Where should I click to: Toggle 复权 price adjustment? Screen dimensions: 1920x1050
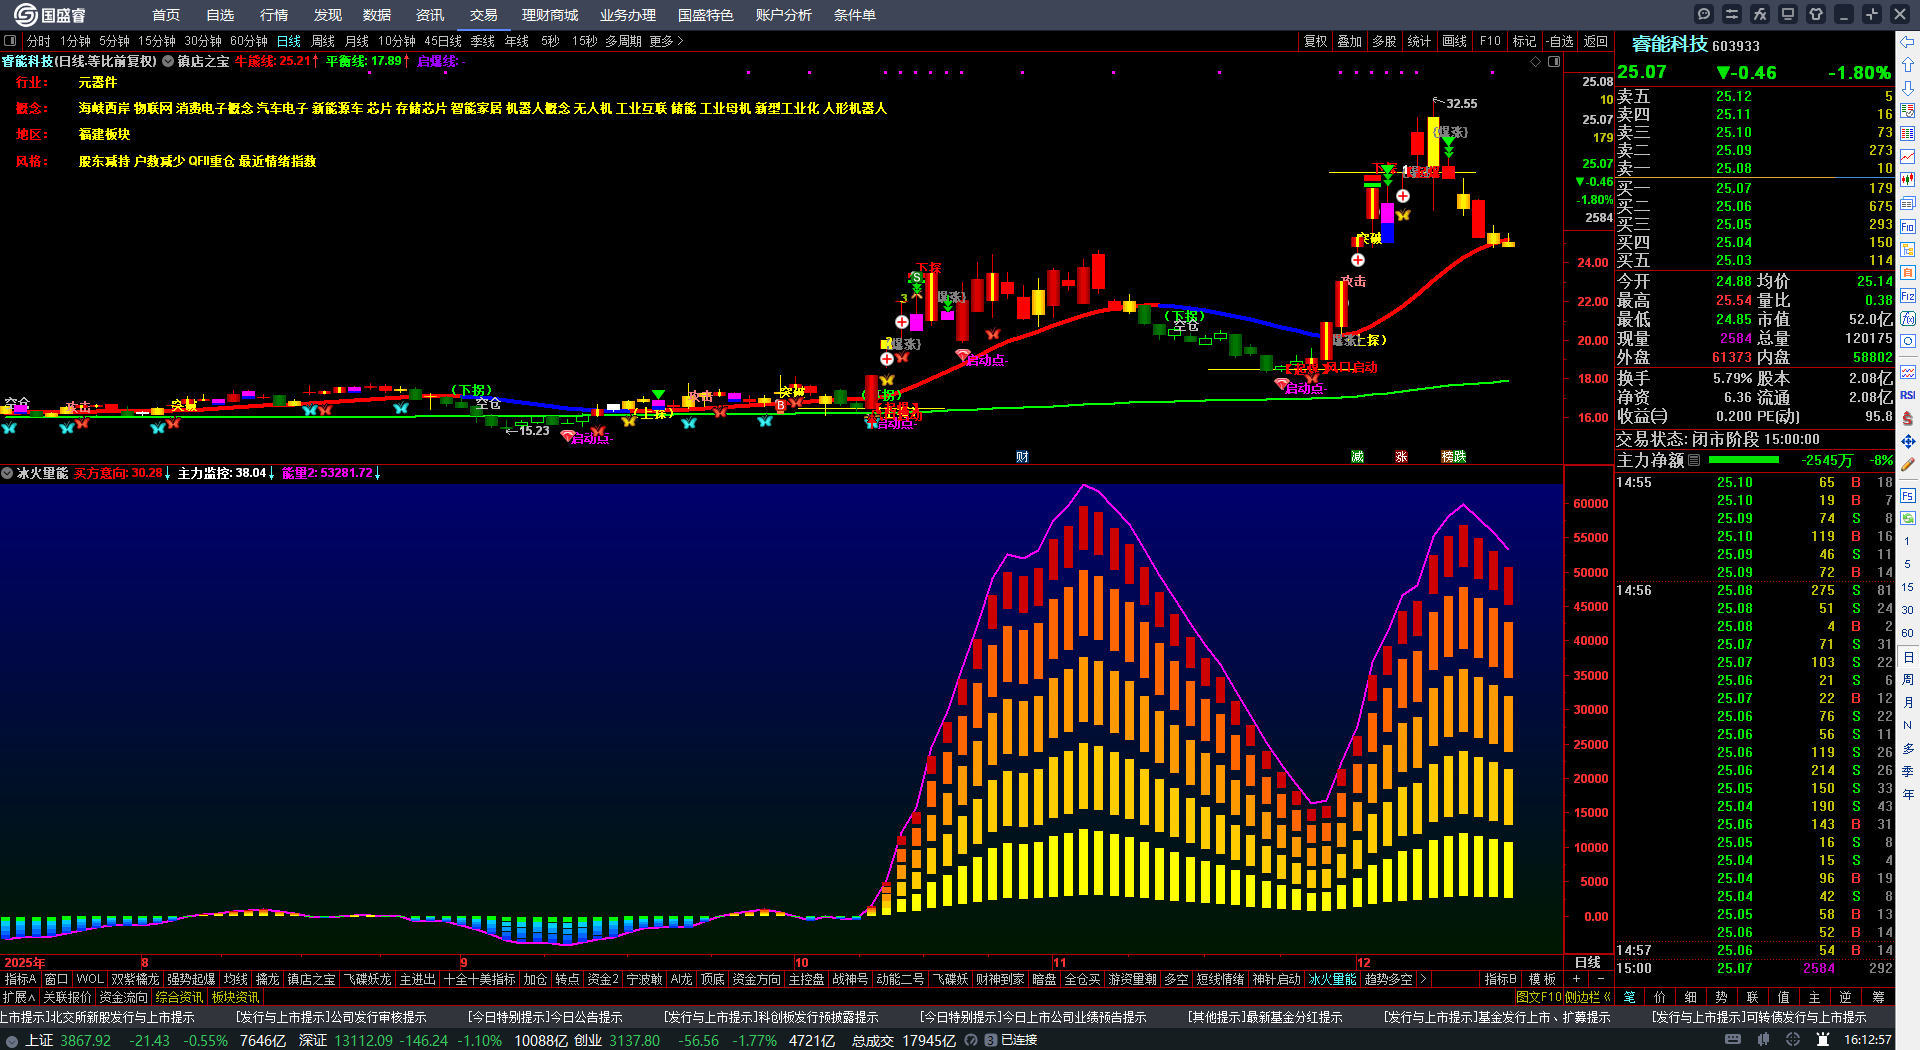tap(1315, 41)
